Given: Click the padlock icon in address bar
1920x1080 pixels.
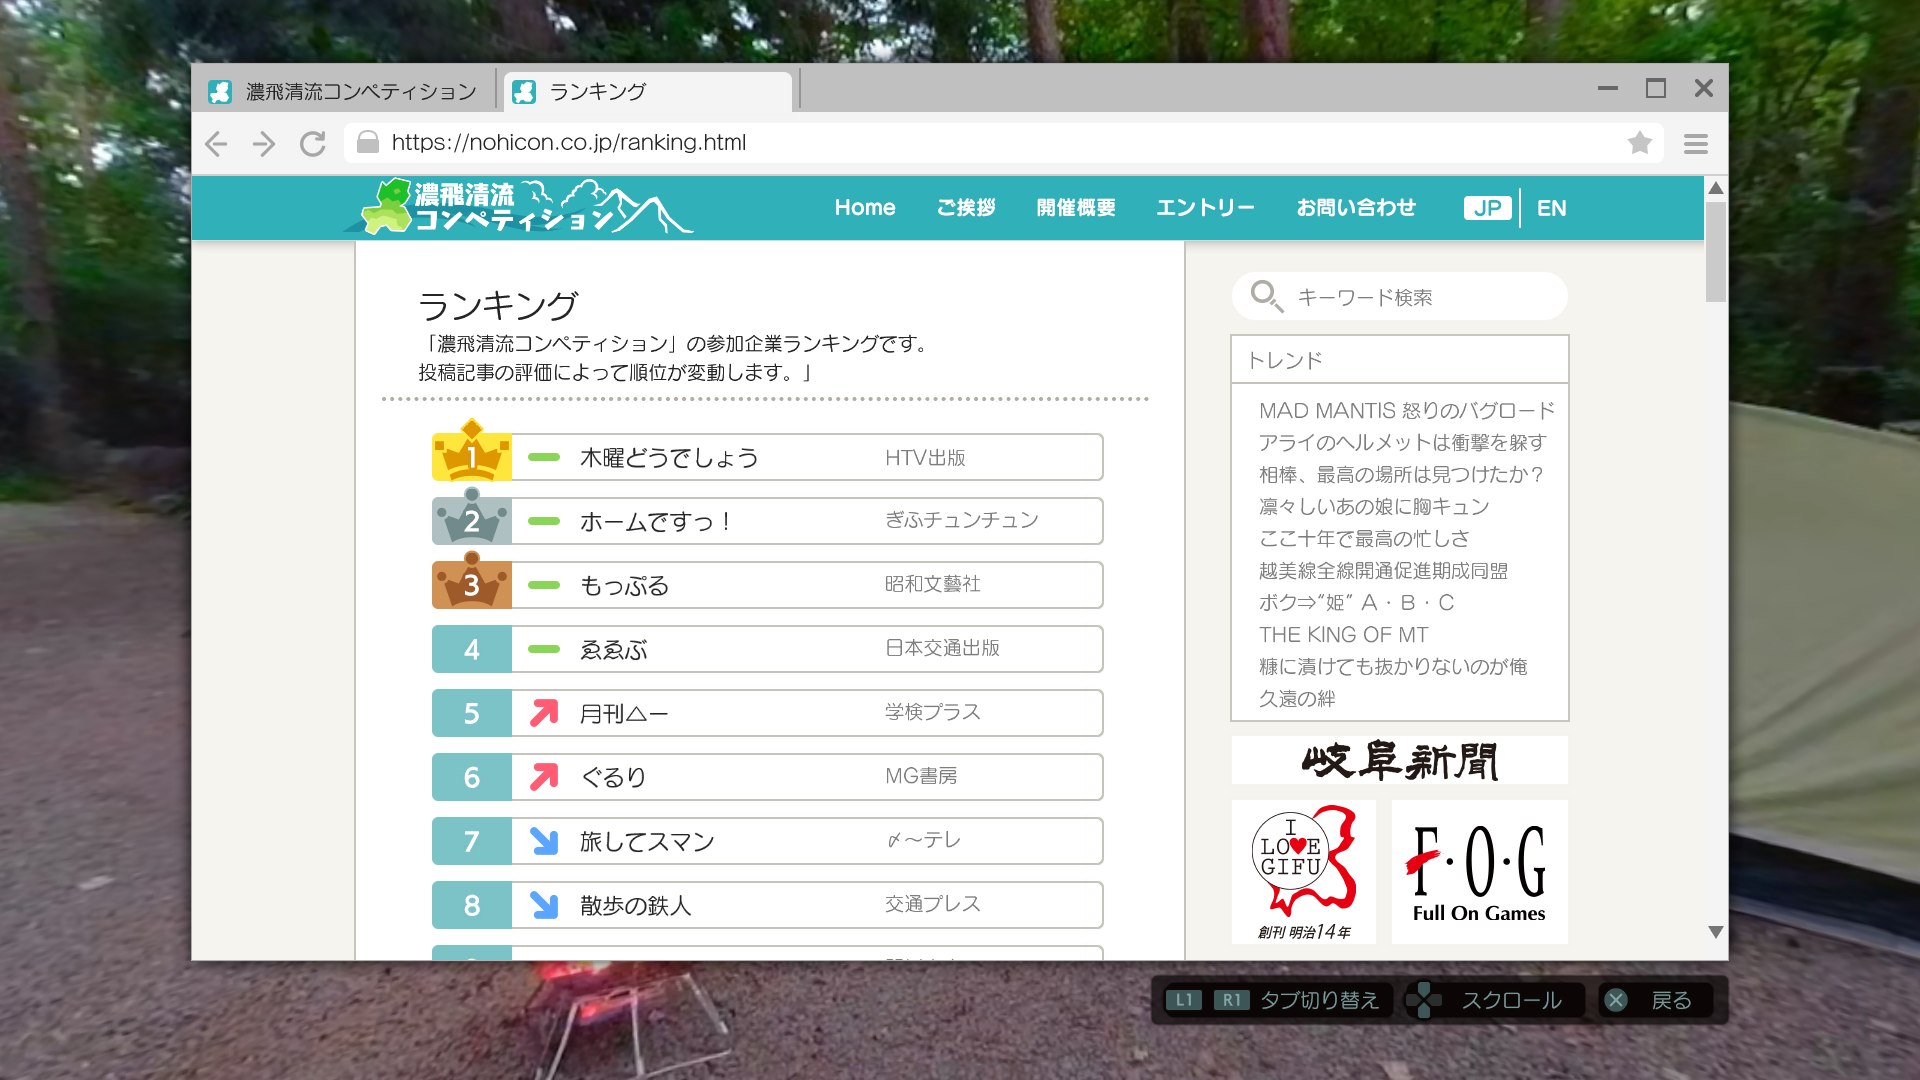Looking at the screenshot, I should 368,143.
